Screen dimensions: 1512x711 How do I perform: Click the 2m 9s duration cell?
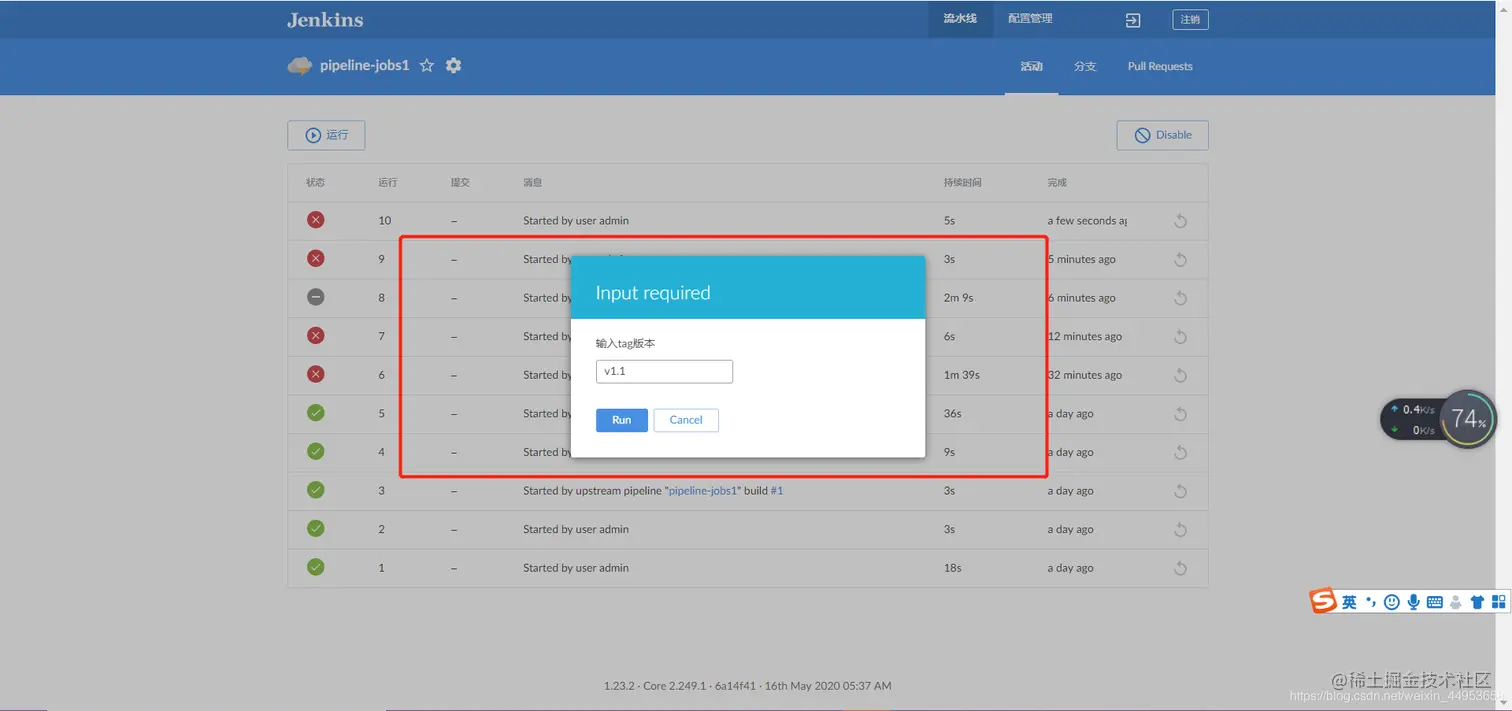click(958, 298)
